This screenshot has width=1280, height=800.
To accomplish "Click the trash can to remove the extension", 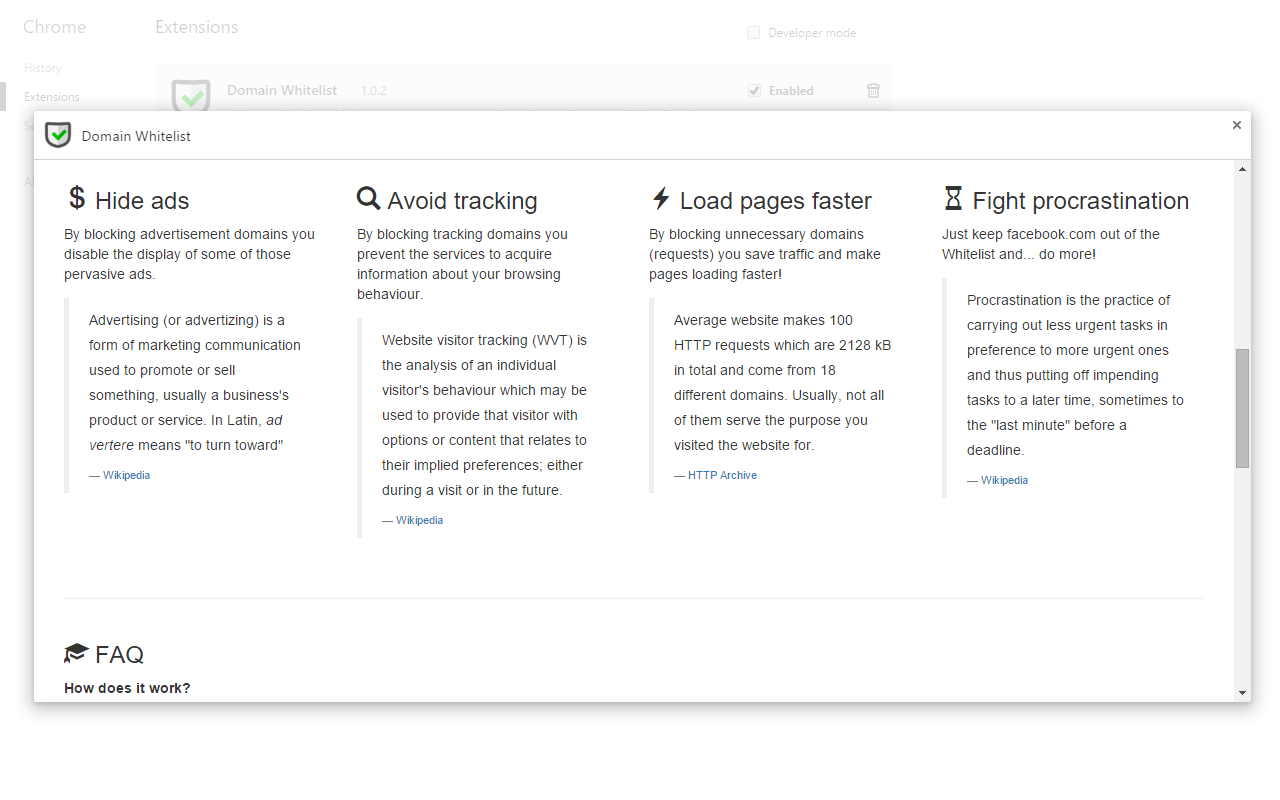I will click(x=873, y=90).
